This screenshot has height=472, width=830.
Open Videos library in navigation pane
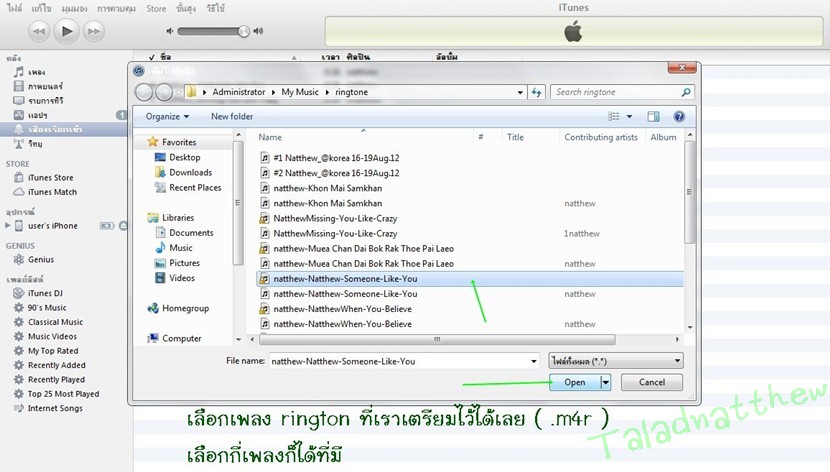pos(175,278)
